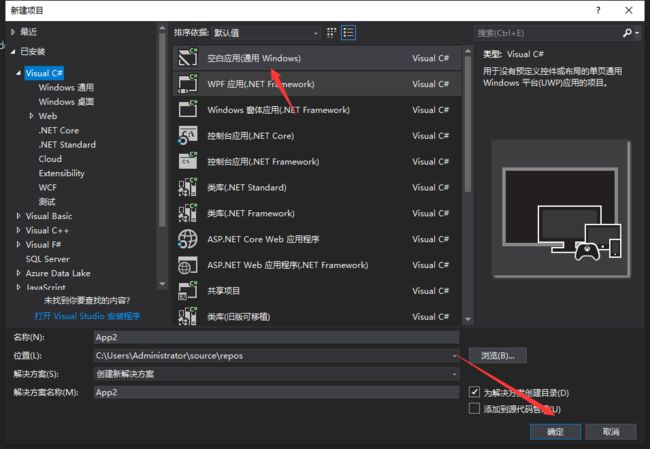
Task: Expand the Visual C++ node
Action: pos(18,230)
